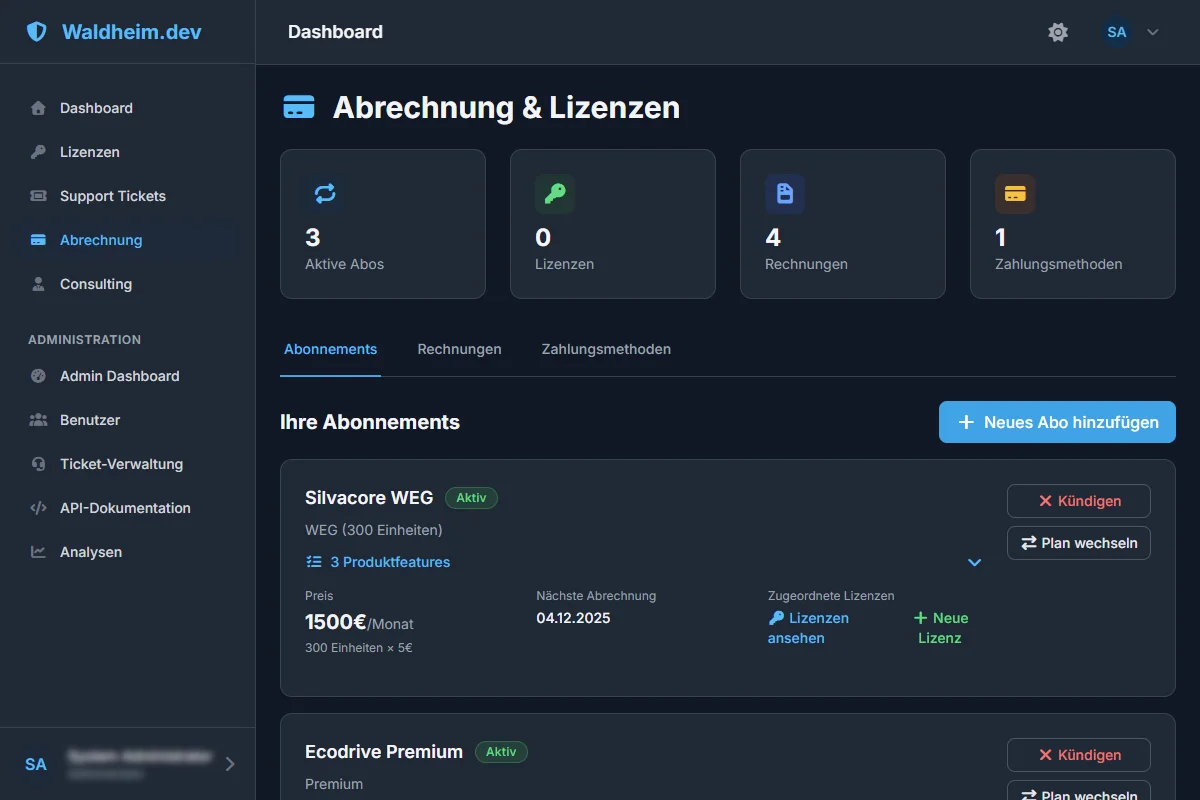
Task: Click the invoice document icon above Rechnungen
Action: tap(785, 194)
